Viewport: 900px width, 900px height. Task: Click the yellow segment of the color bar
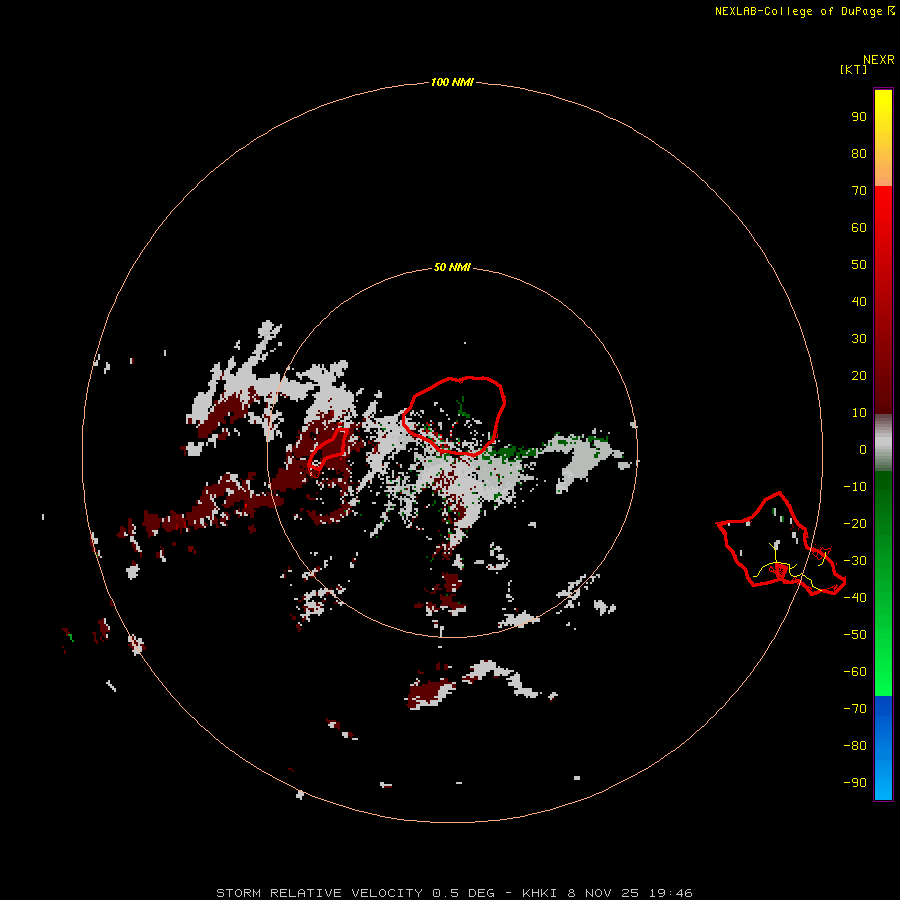883,138
